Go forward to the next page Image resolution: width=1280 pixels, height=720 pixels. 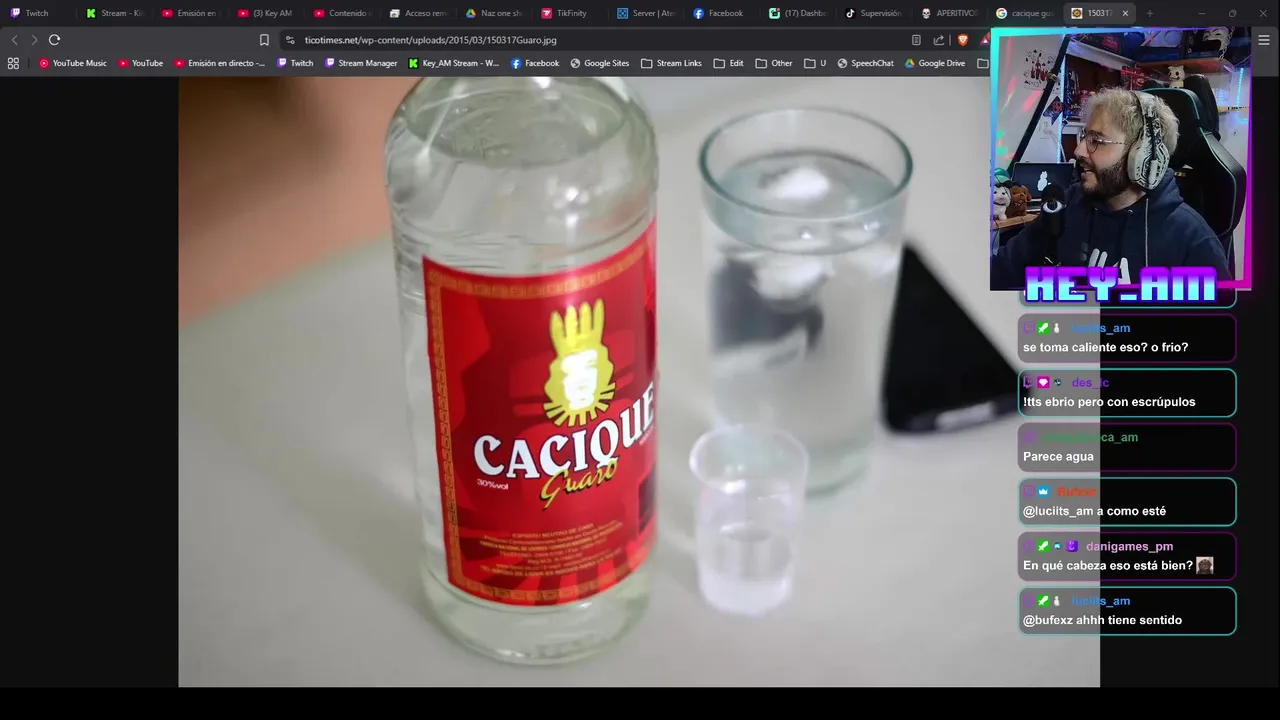tap(34, 40)
